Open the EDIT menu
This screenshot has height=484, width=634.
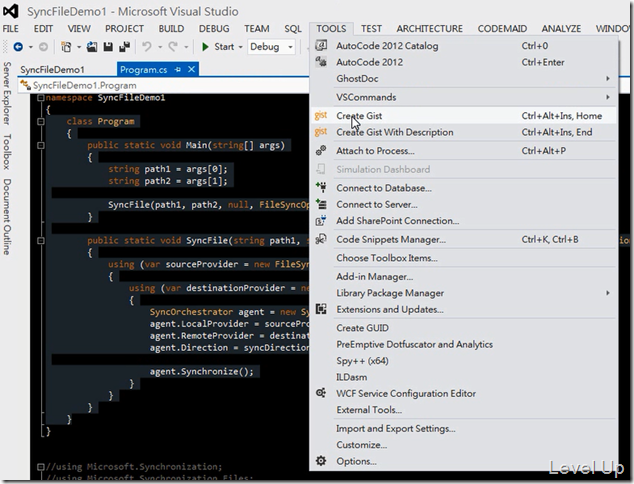click(43, 29)
